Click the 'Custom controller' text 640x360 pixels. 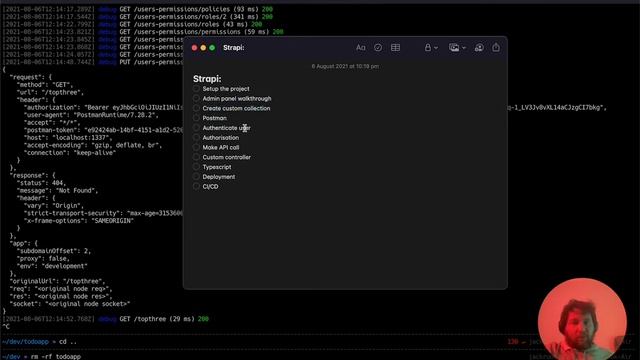pyautogui.click(x=227, y=157)
